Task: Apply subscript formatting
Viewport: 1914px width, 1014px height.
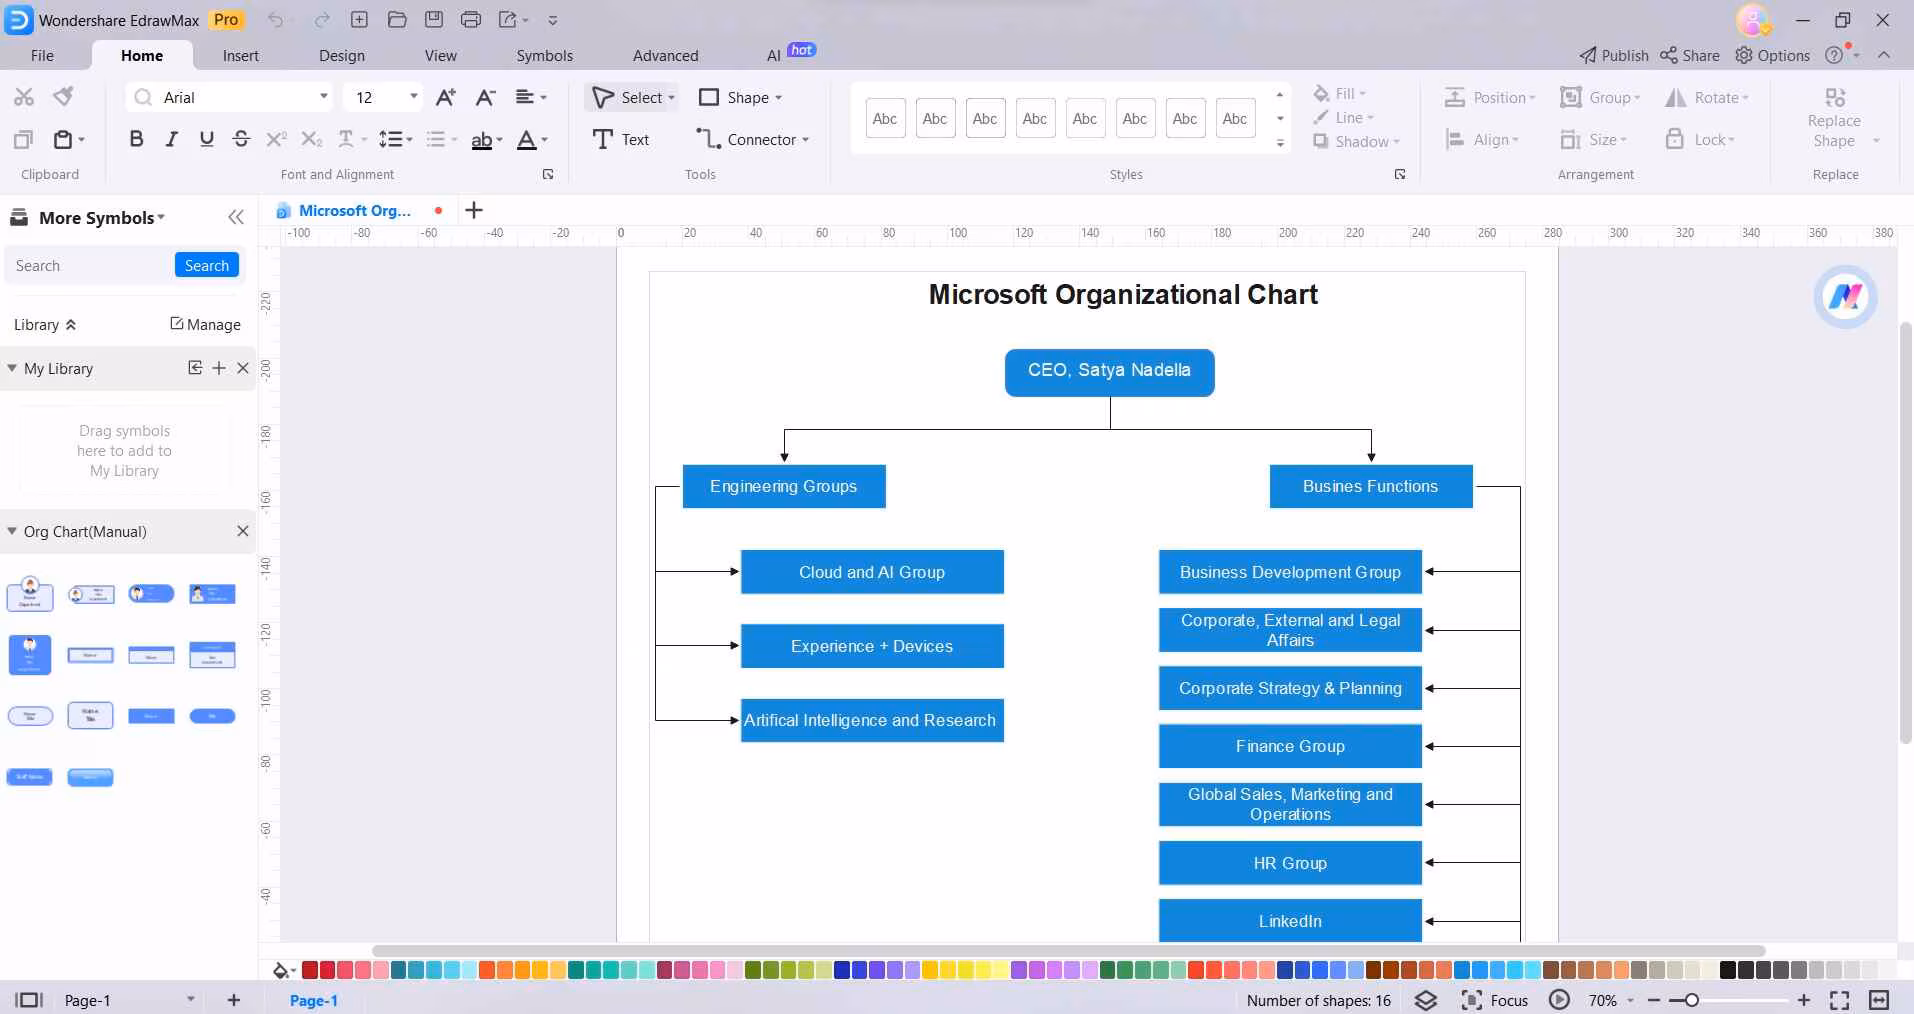Action: (x=312, y=139)
